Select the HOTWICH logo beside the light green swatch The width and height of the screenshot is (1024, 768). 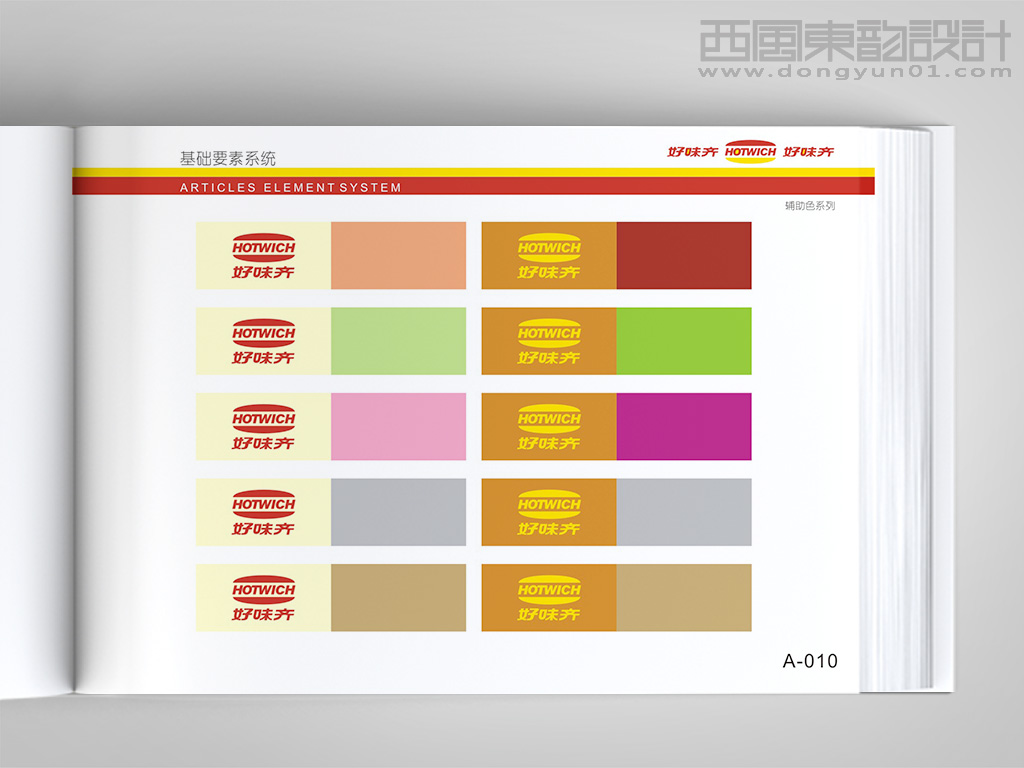point(262,341)
